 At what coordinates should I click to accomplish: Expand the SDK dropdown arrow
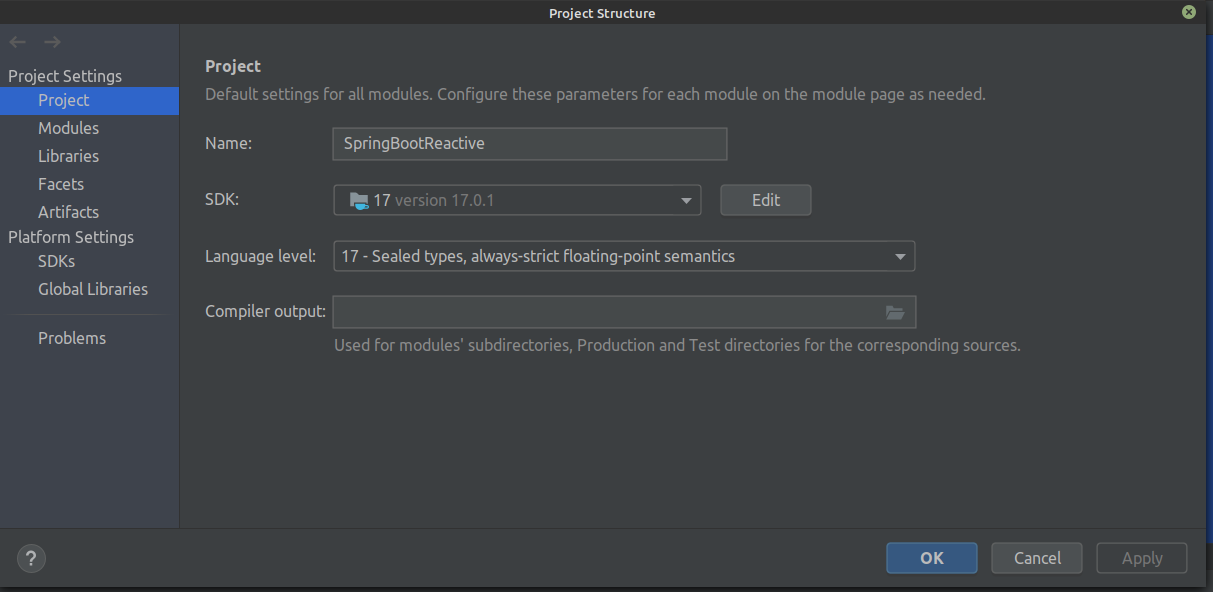coord(686,201)
